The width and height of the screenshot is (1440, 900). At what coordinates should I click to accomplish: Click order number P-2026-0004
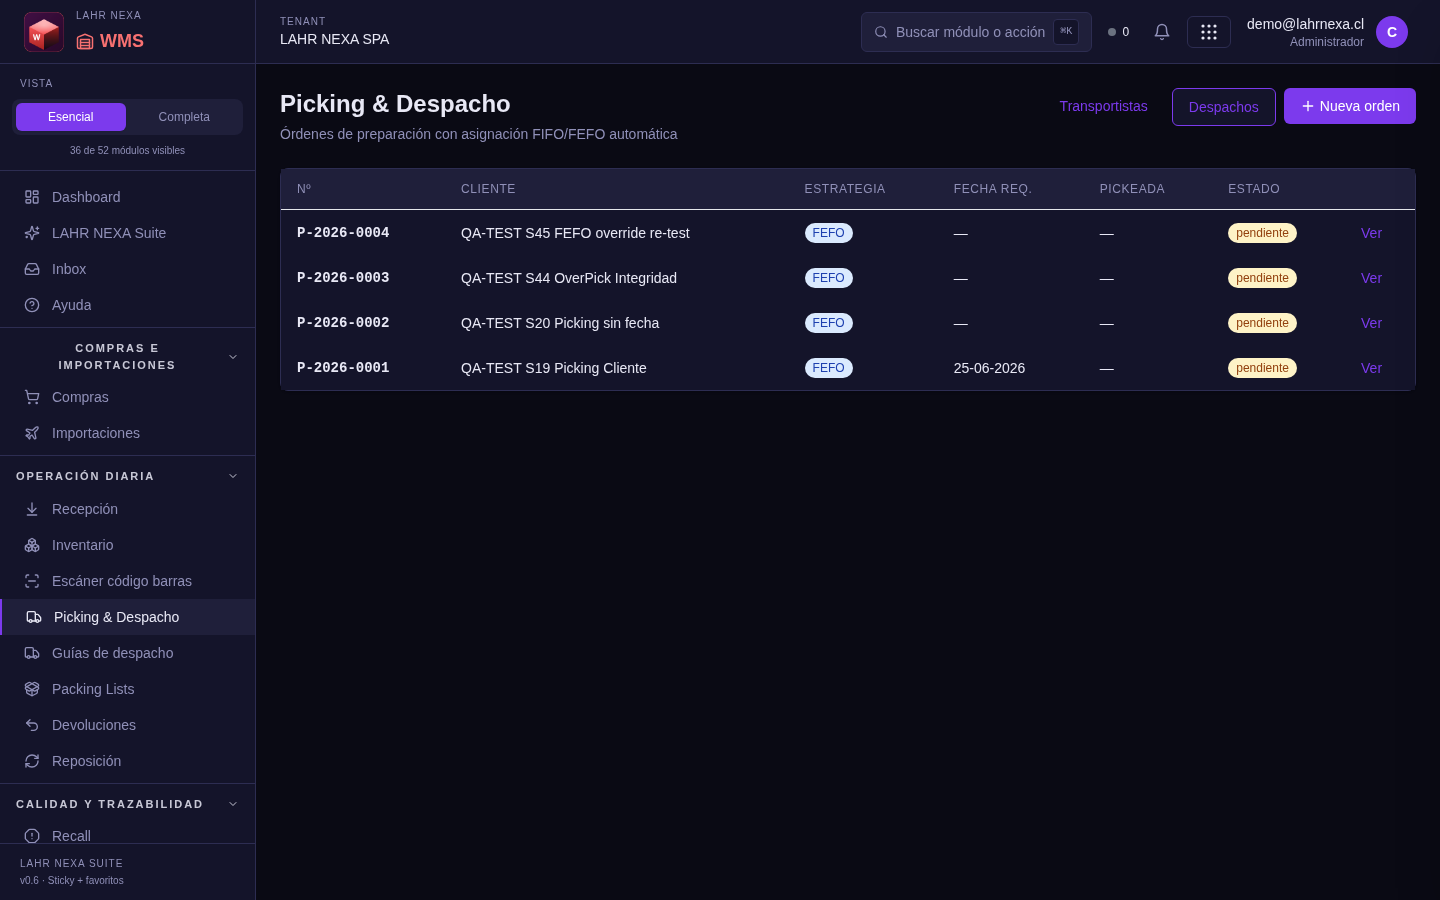343,233
